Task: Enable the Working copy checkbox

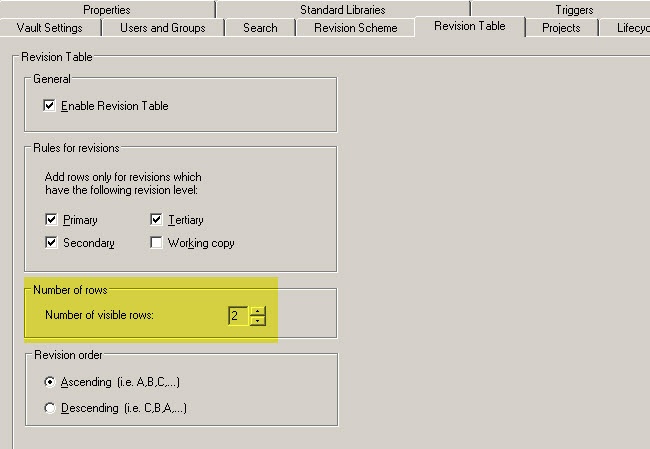Action: point(156,242)
